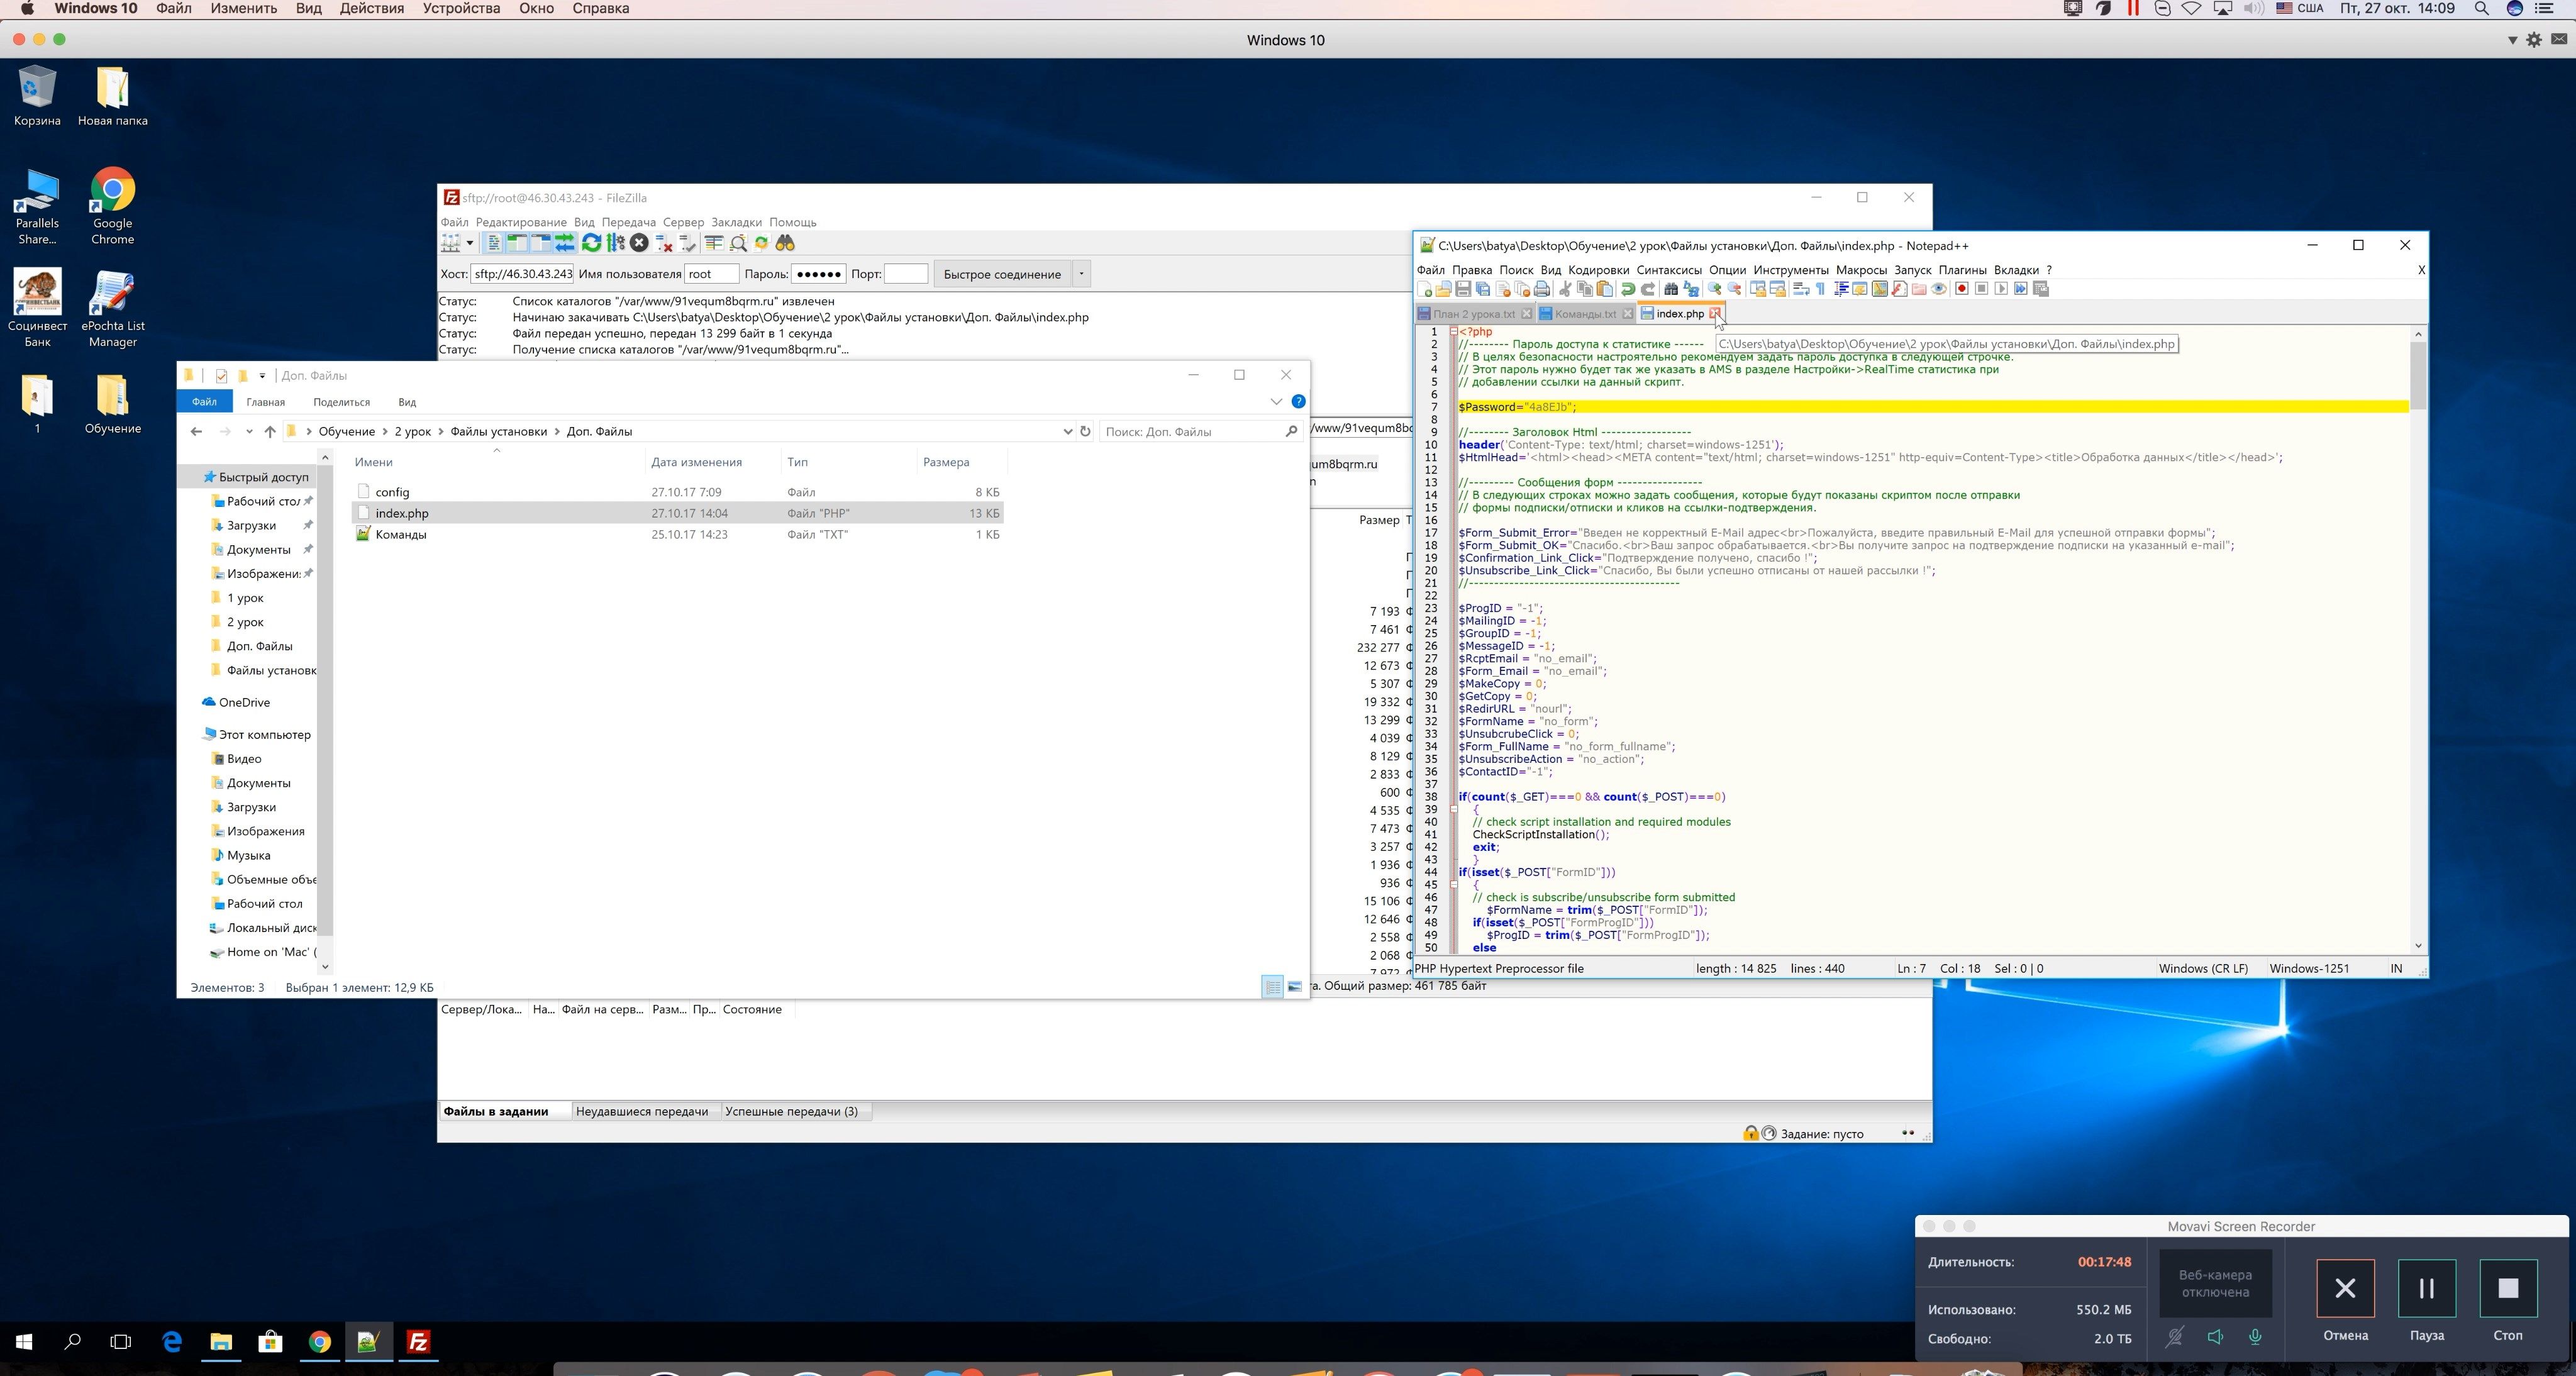Toggle Notepad++ show all characters icon
This screenshot has height=1376, width=2576.
[x=1820, y=290]
